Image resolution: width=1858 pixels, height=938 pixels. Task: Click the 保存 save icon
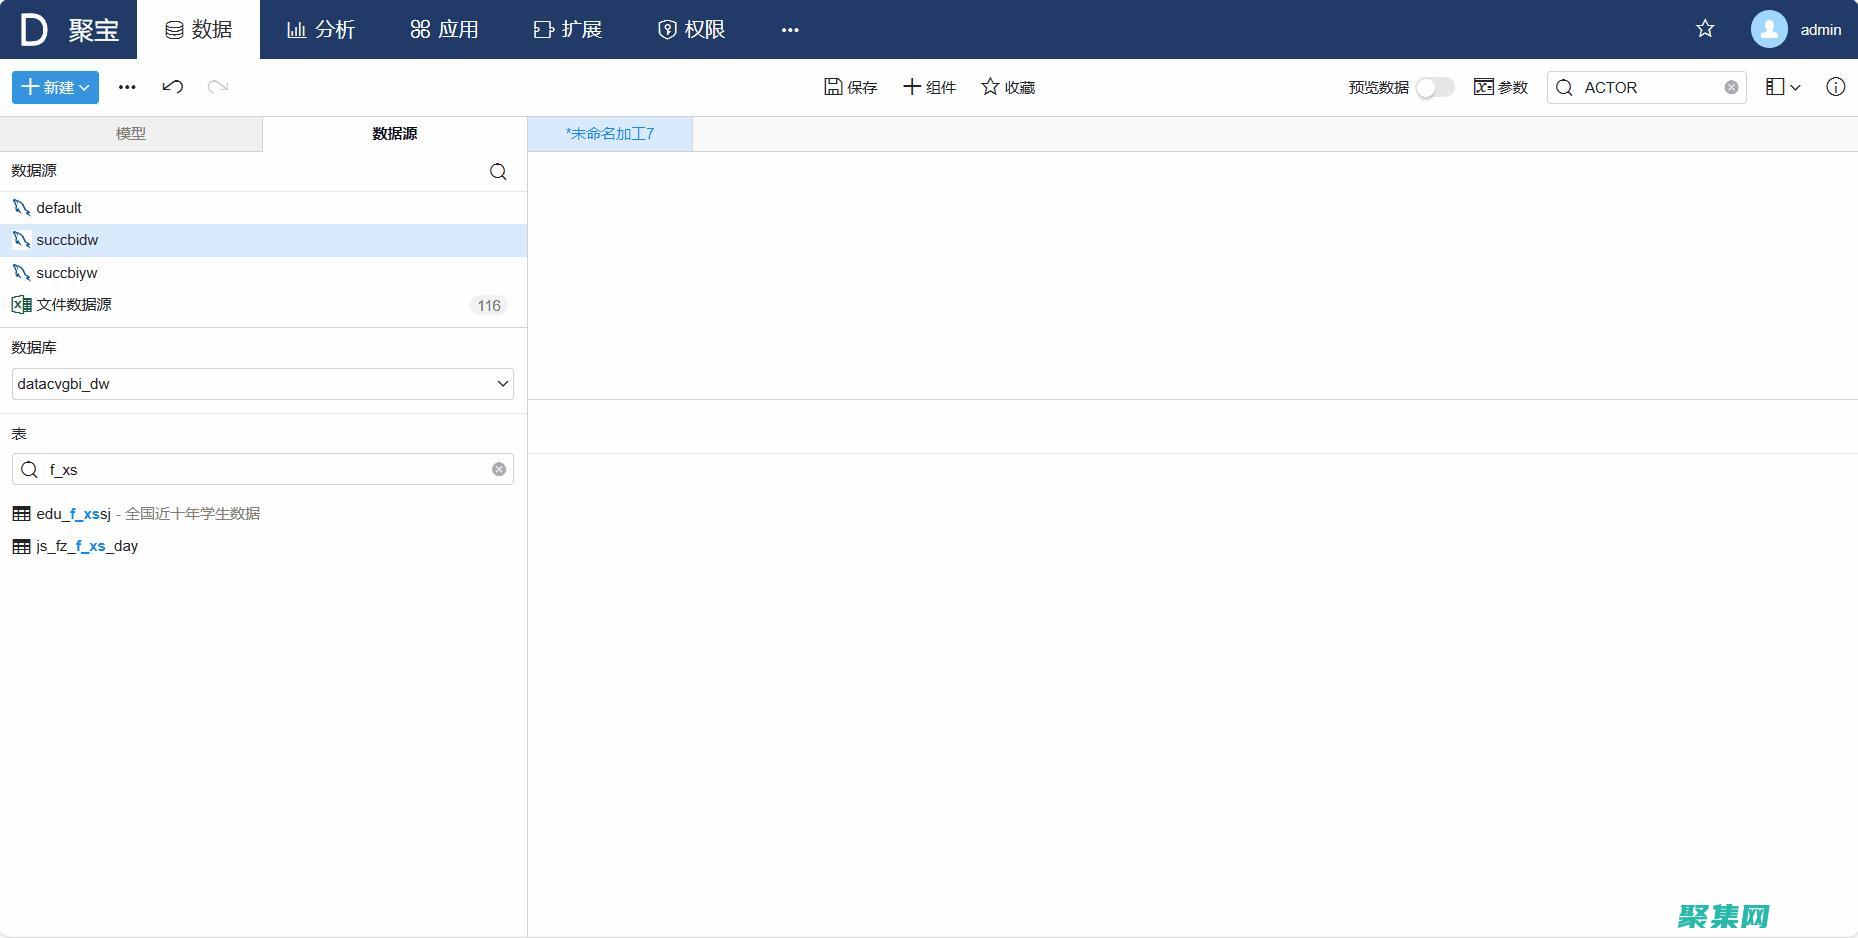(835, 87)
